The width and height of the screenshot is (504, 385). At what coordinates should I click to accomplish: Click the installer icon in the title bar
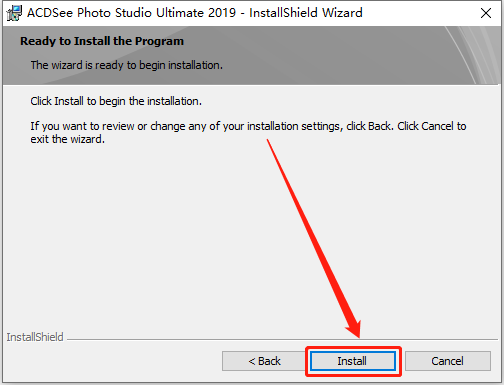14,13
